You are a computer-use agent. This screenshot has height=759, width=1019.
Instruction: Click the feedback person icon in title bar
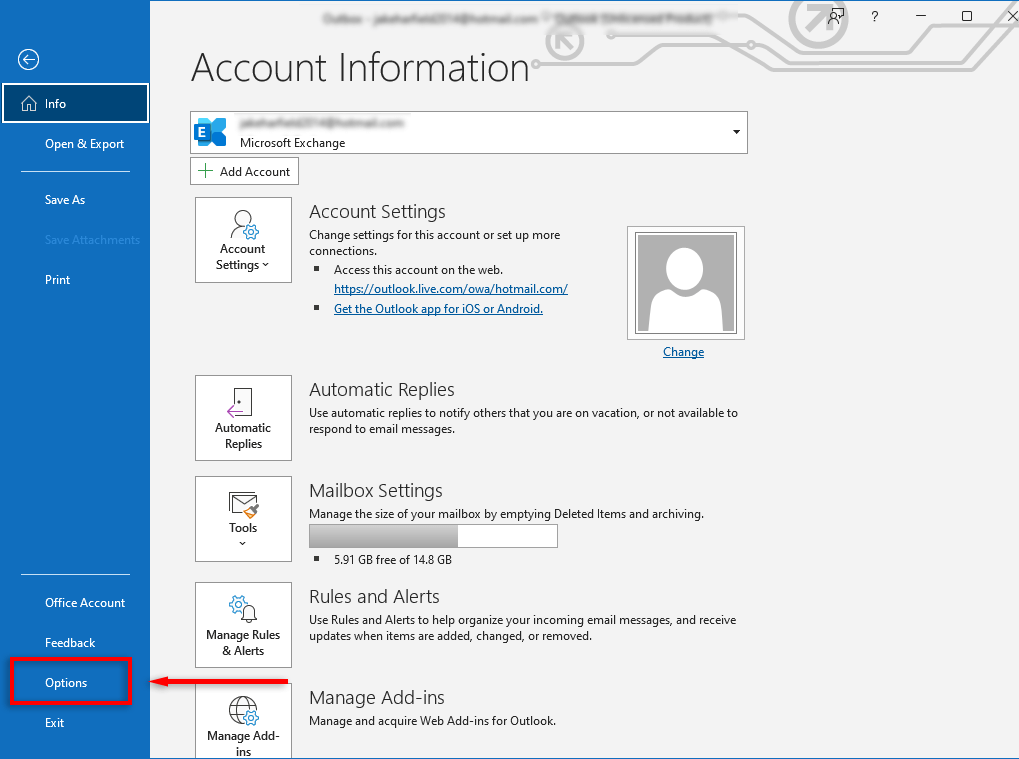(836, 16)
